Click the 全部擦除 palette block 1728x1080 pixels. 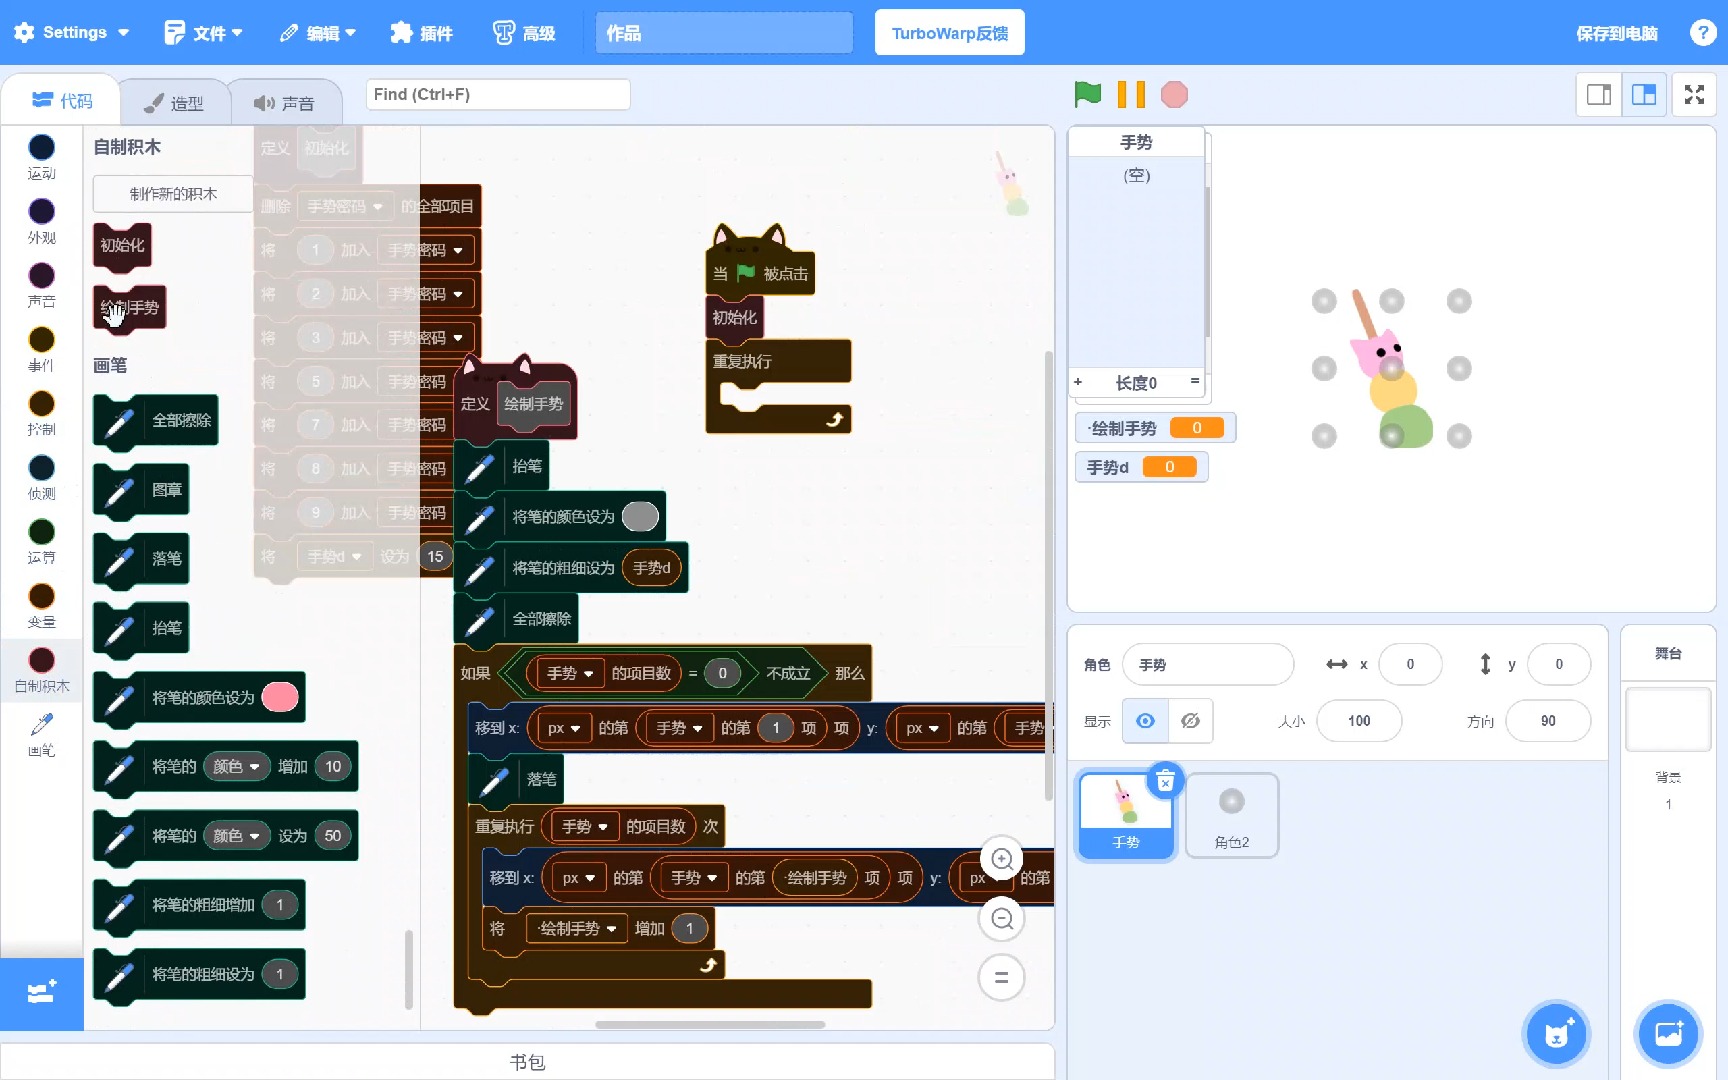[x=157, y=420]
